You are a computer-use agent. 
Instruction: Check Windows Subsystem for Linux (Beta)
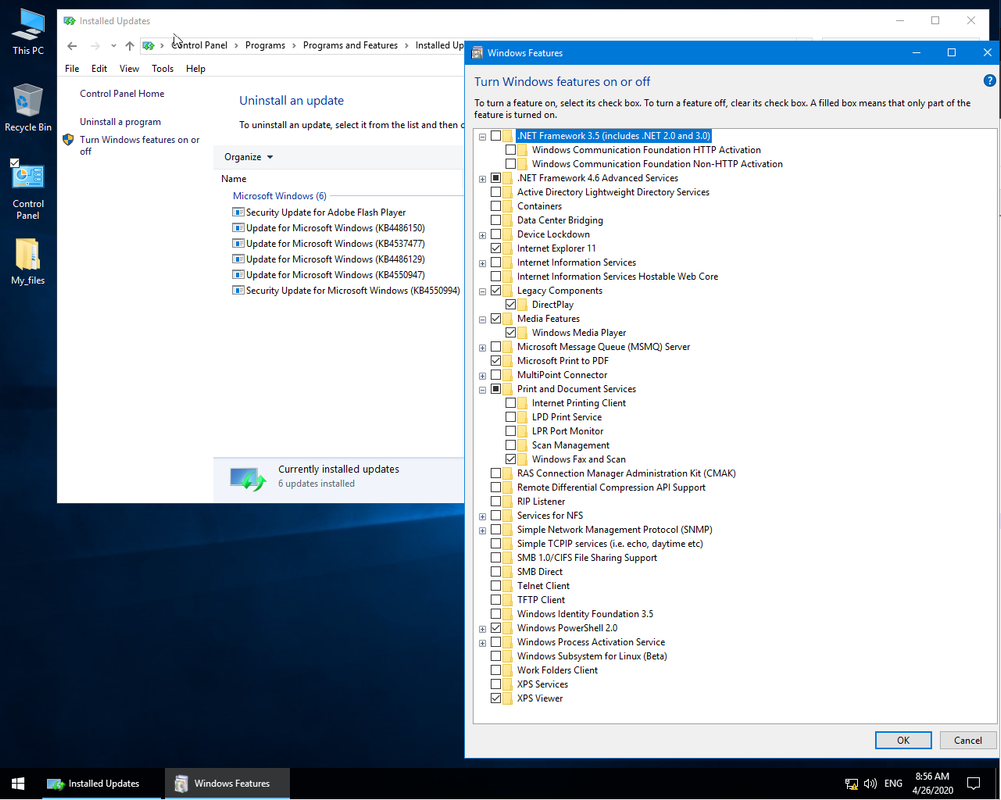pos(496,656)
